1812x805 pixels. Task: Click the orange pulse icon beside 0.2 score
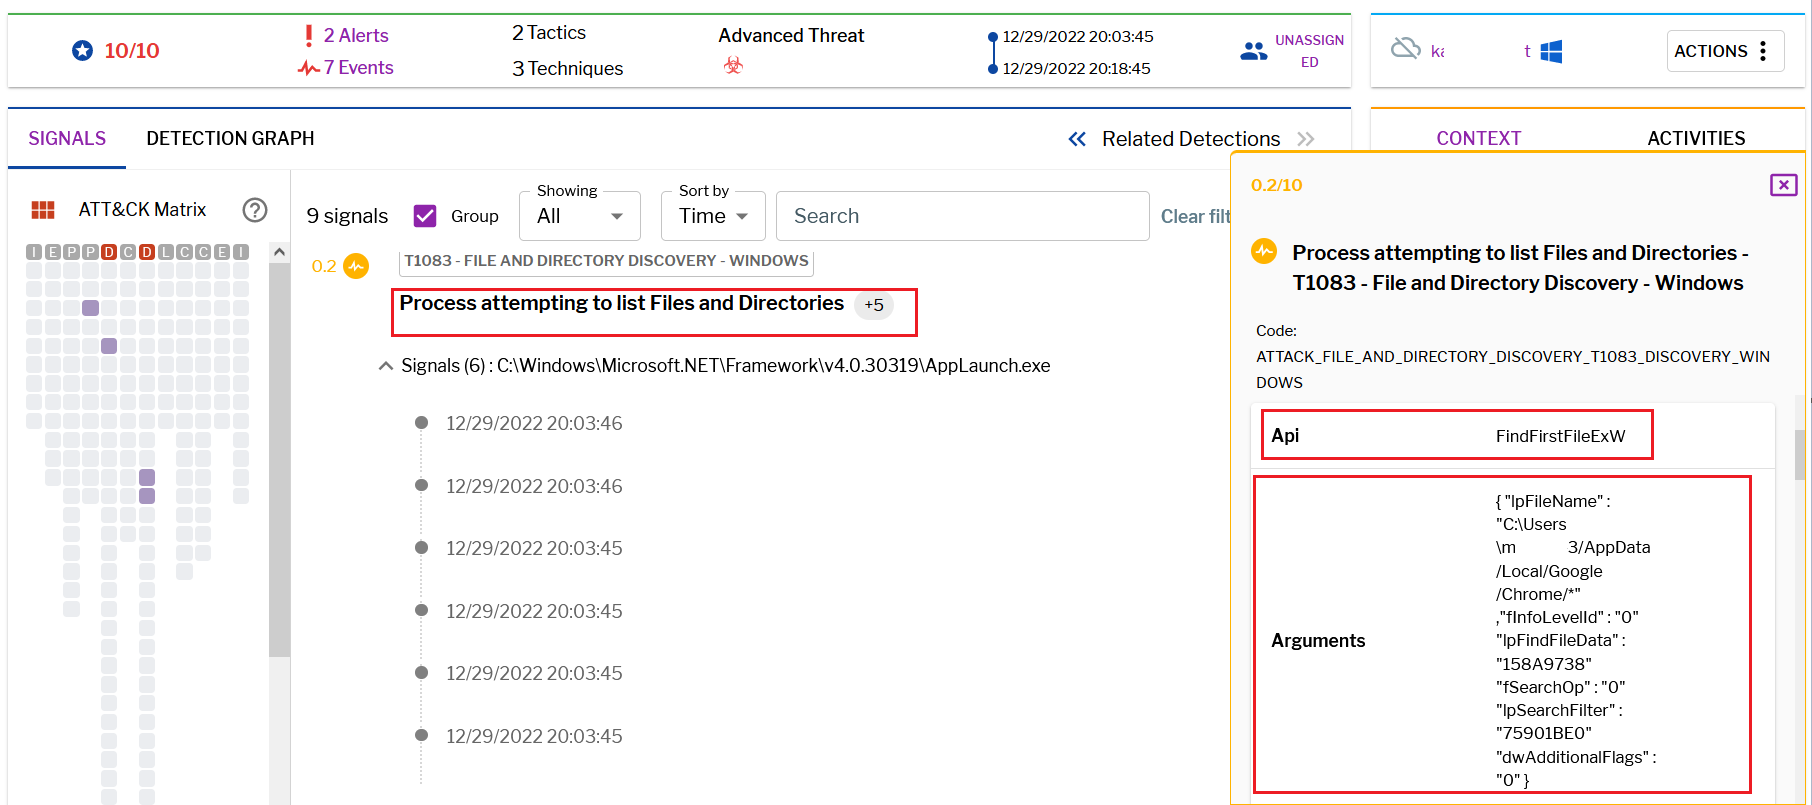(356, 266)
